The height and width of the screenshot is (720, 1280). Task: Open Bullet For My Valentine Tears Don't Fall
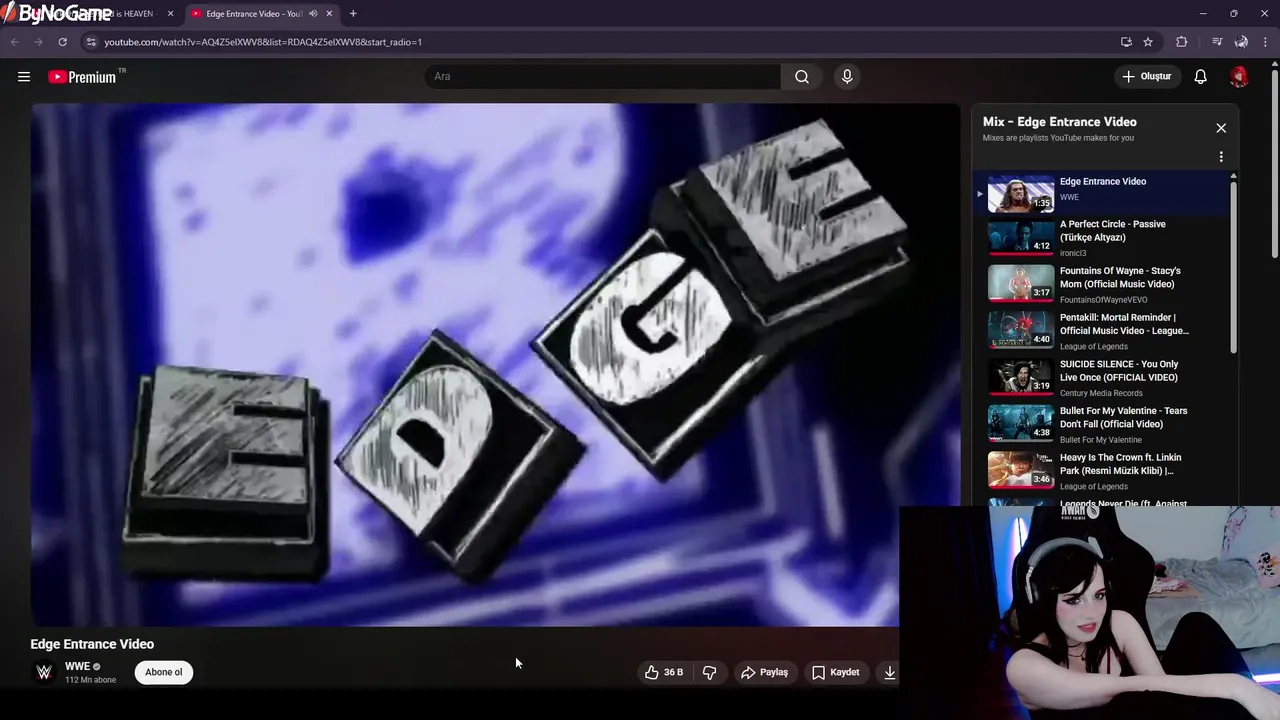coord(1103,424)
